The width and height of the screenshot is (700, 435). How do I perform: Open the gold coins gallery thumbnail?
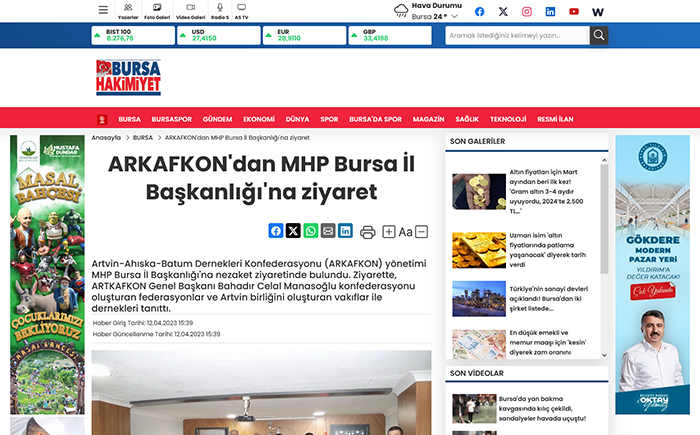pyautogui.click(x=479, y=192)
